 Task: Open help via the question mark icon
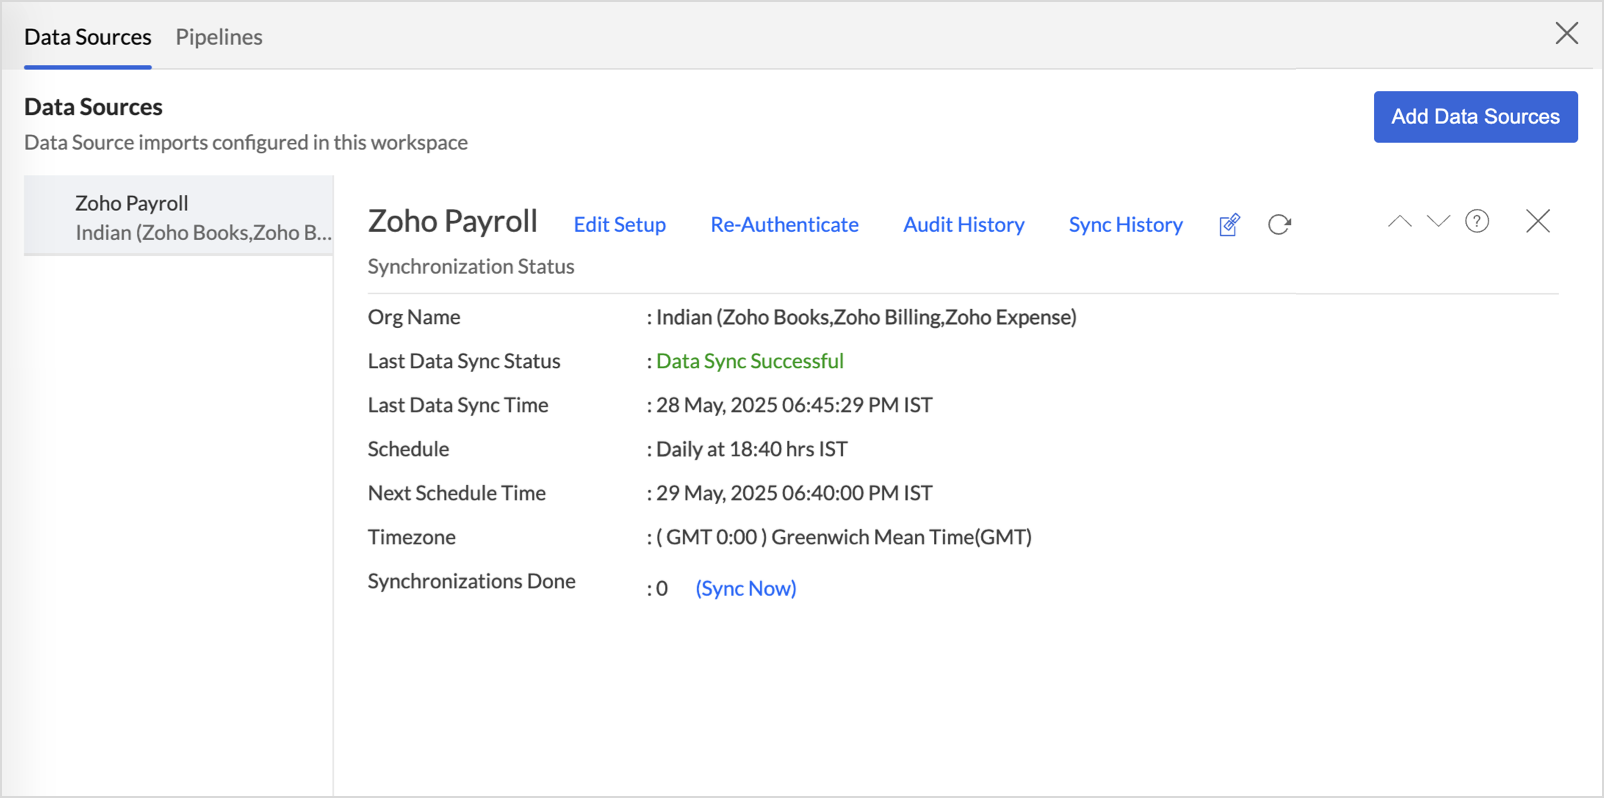pos(1477,222)
